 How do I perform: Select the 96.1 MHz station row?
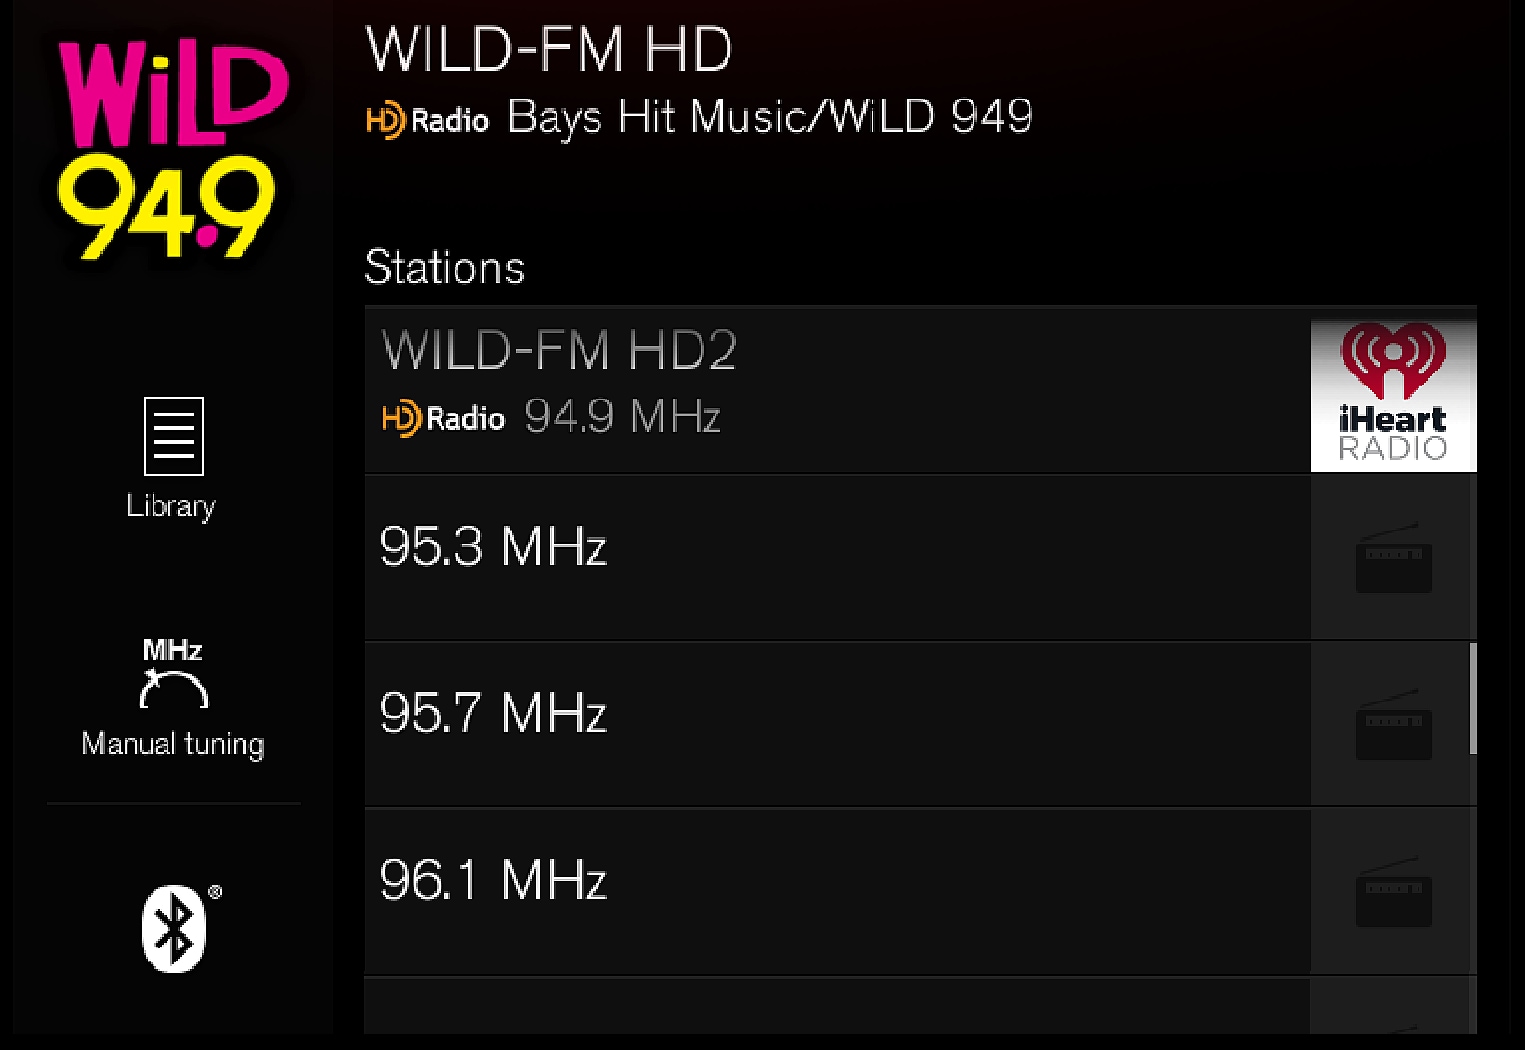(837, 892)
